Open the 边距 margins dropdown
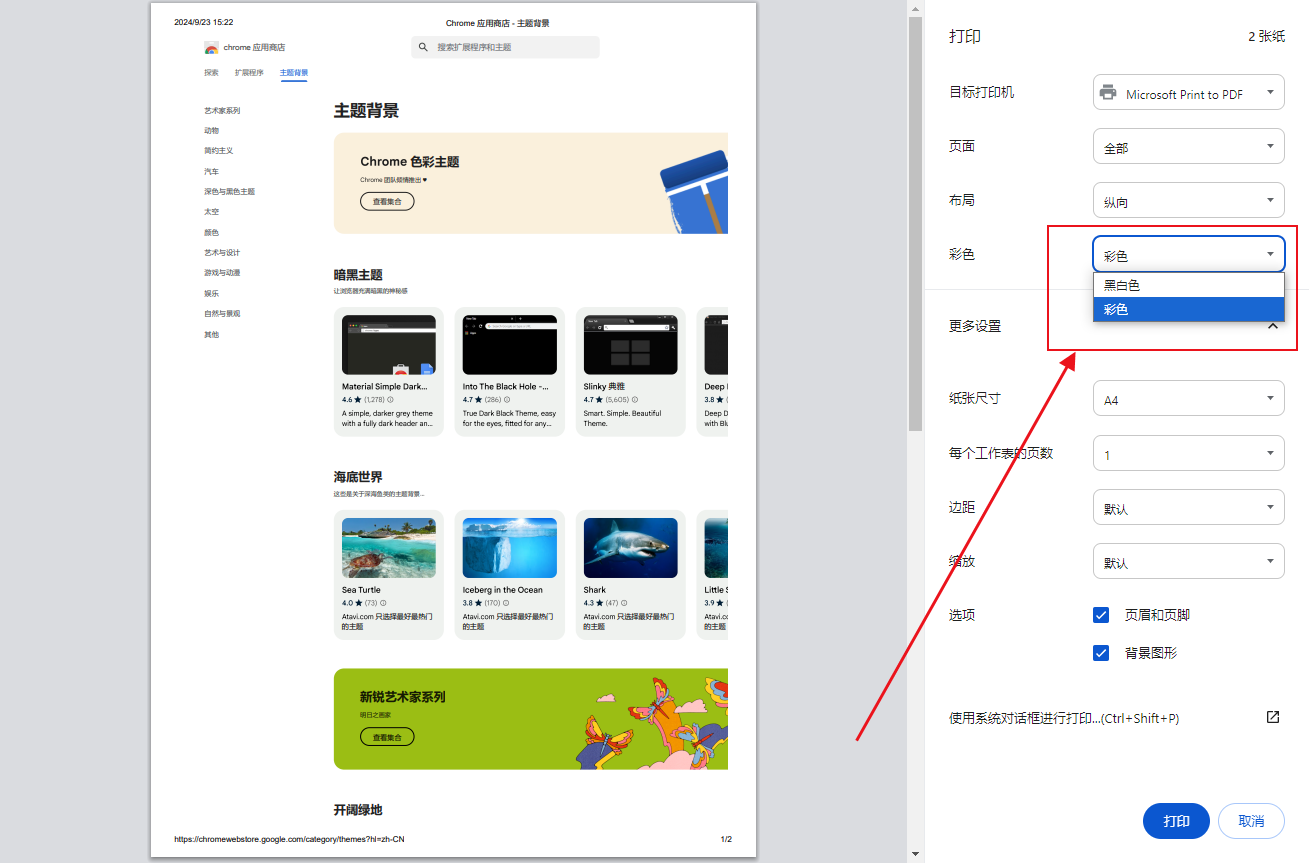The width and height of the screenshot is (1309, 863). [x=1188, y=507]
